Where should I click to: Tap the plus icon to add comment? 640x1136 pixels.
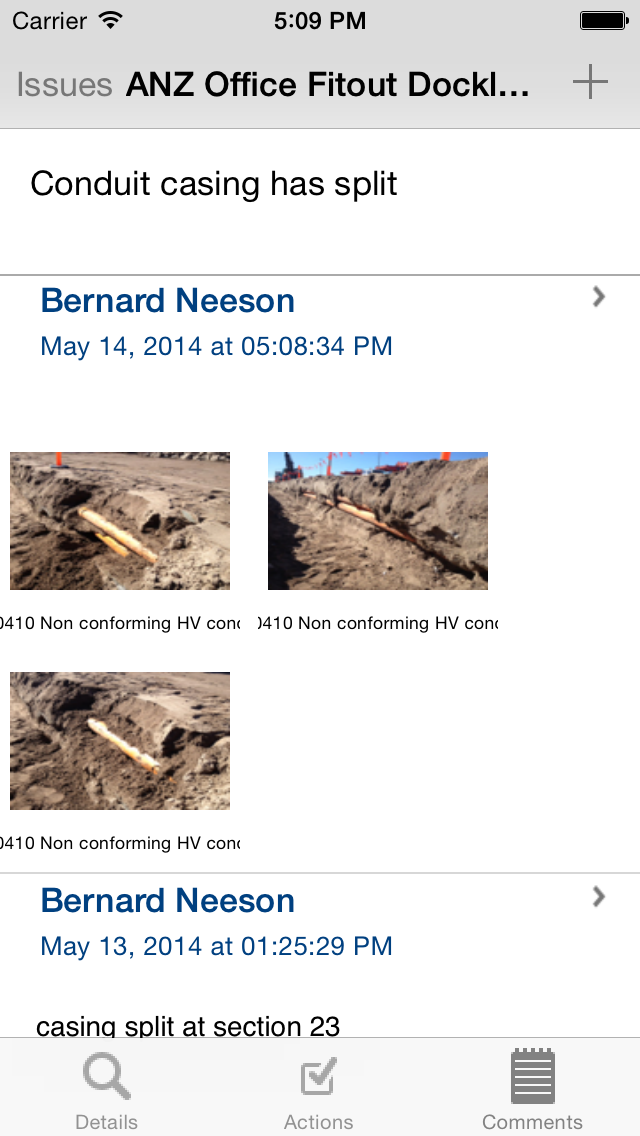click(x=590, y=82)
